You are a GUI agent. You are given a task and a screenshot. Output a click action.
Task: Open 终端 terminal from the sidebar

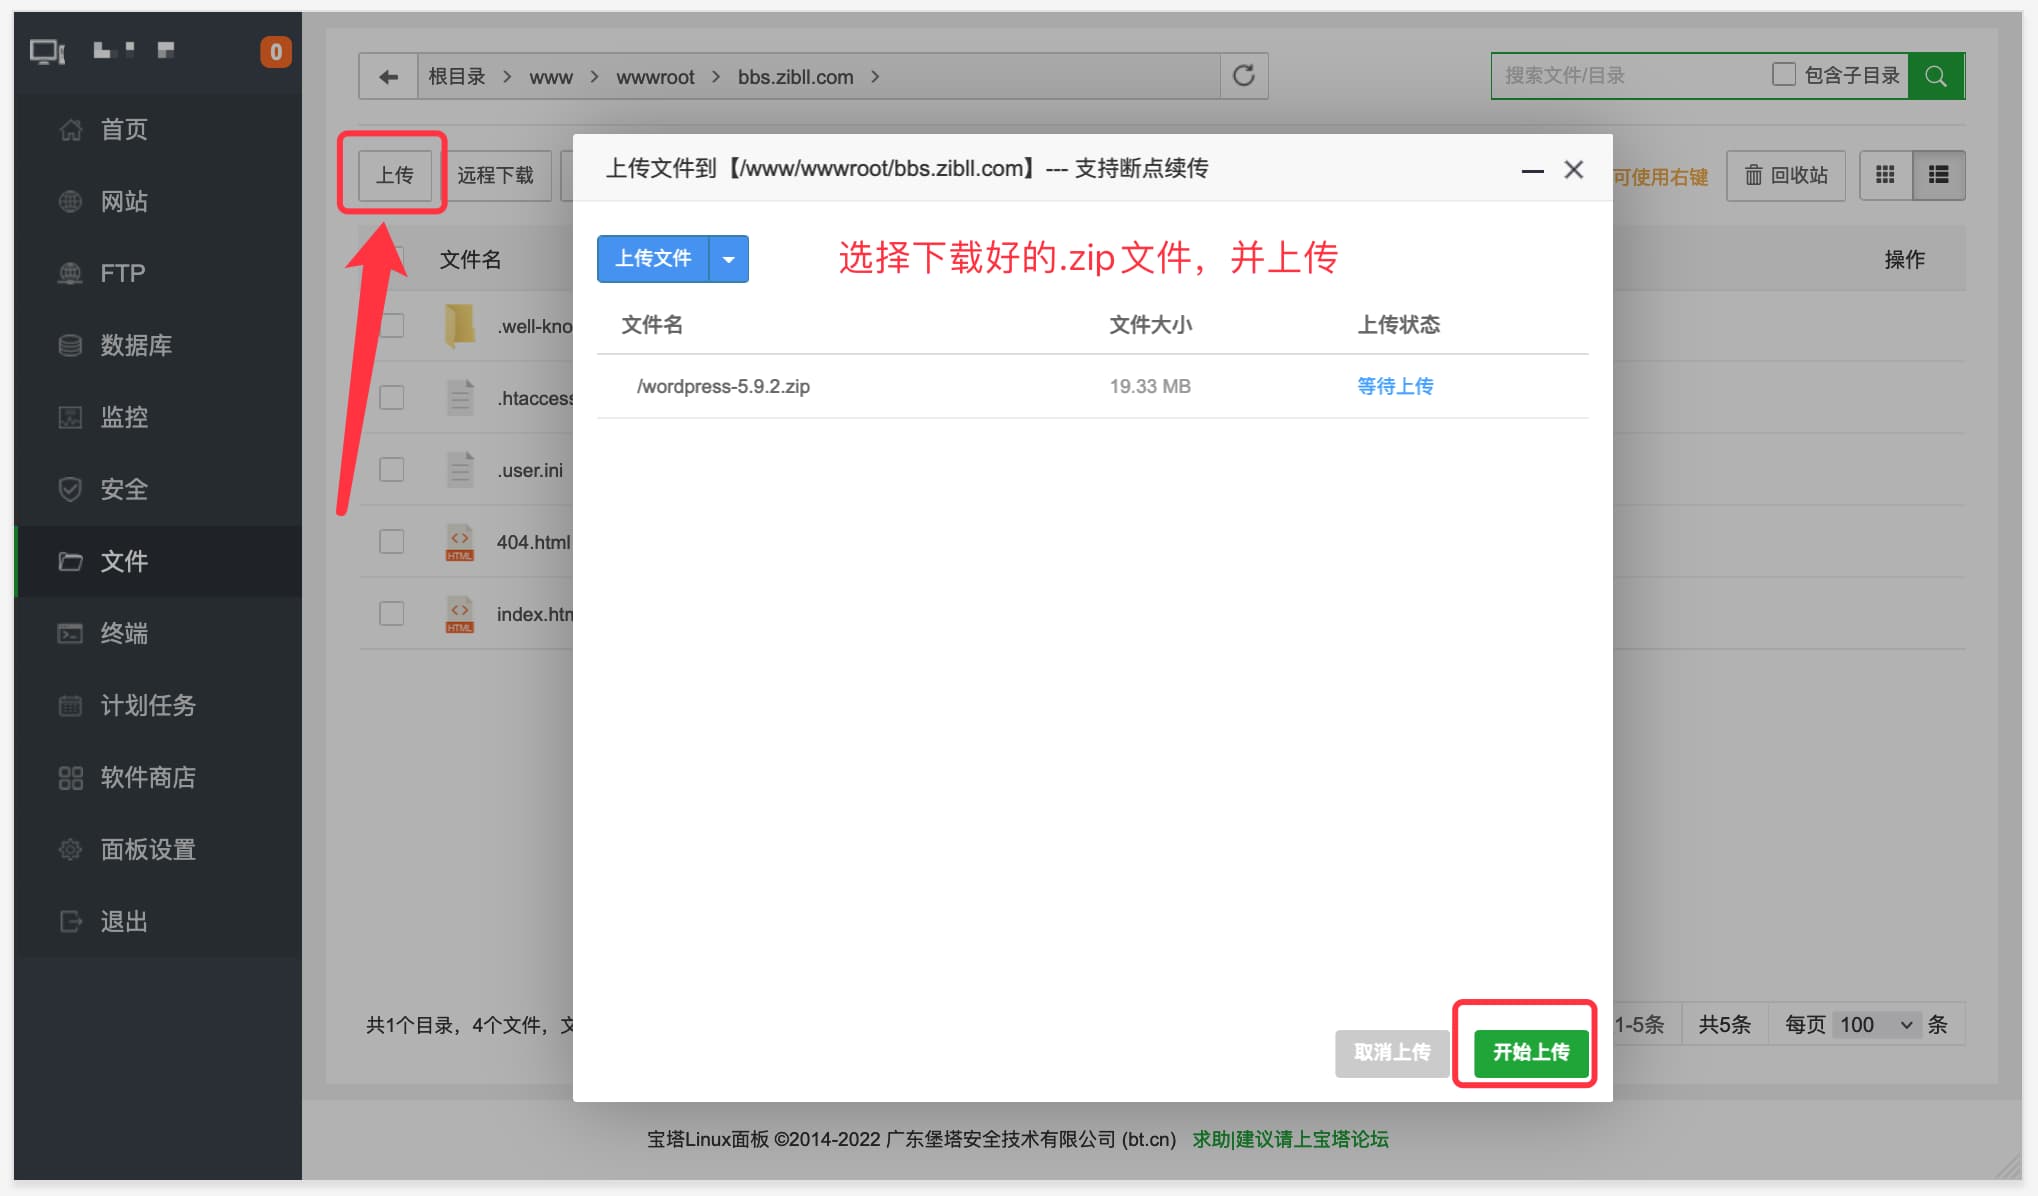[126, 633]
